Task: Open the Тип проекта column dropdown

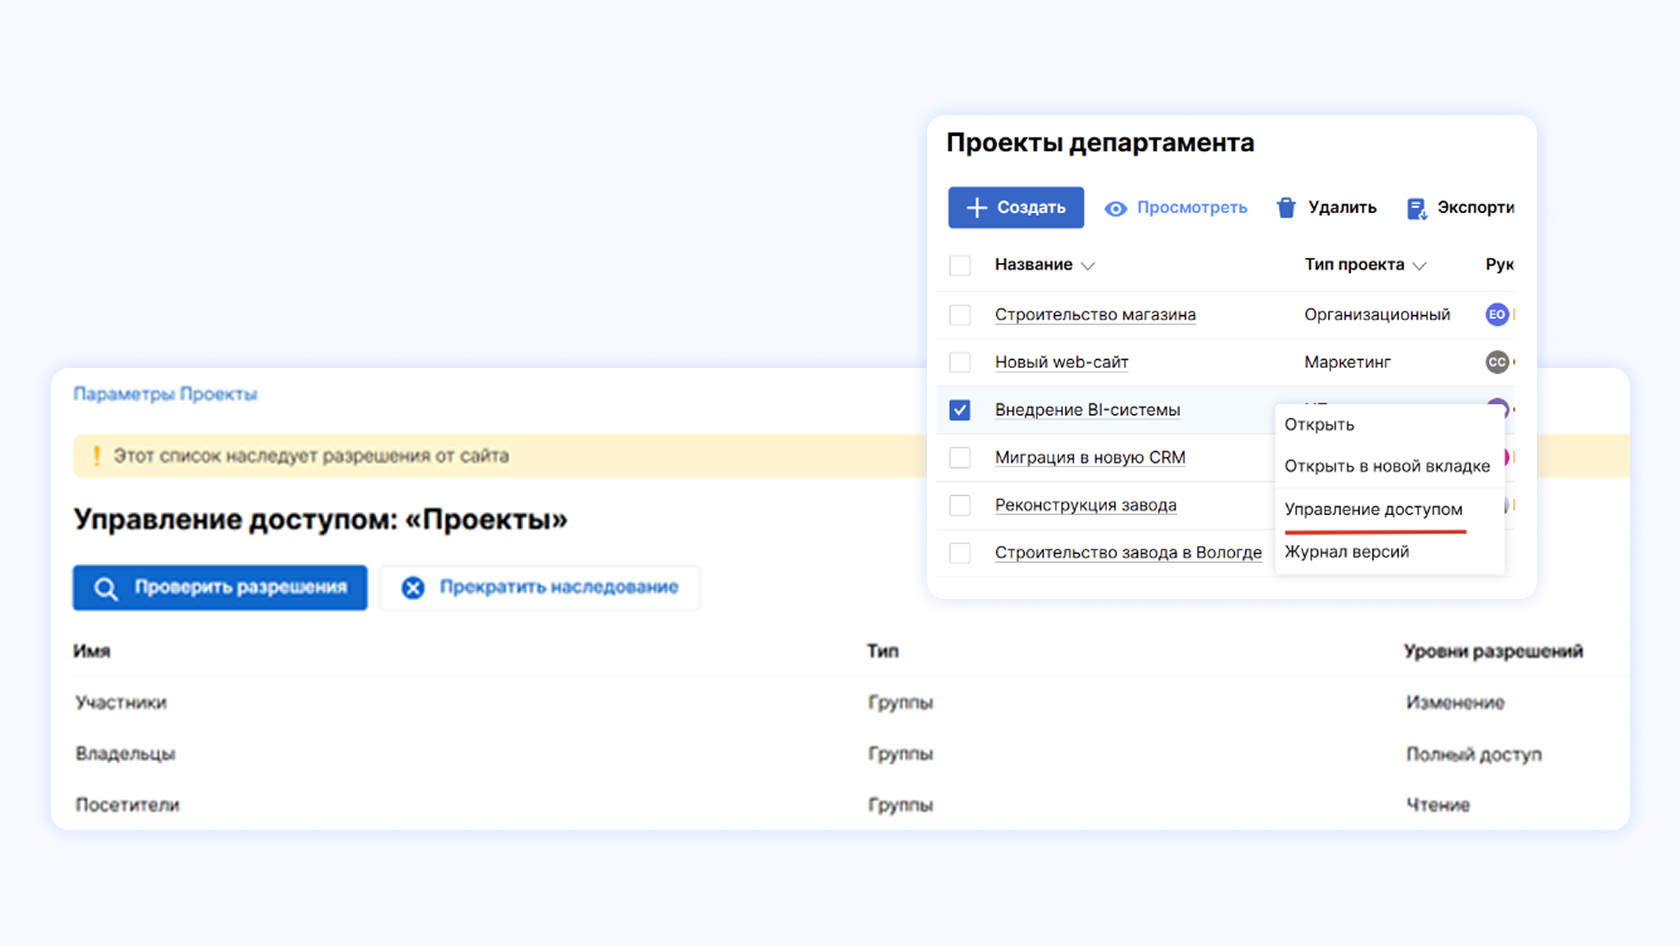Action: 1419,266
